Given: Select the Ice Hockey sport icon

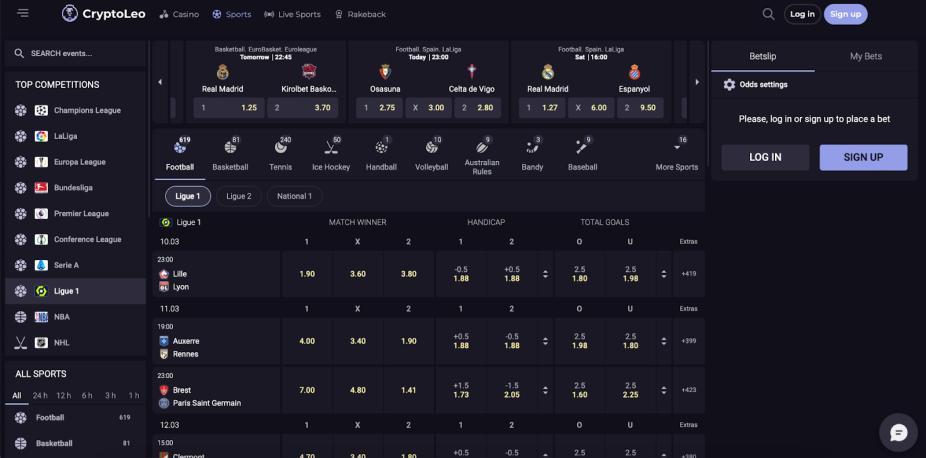Looking at the screenshot, I should point(330,154).
